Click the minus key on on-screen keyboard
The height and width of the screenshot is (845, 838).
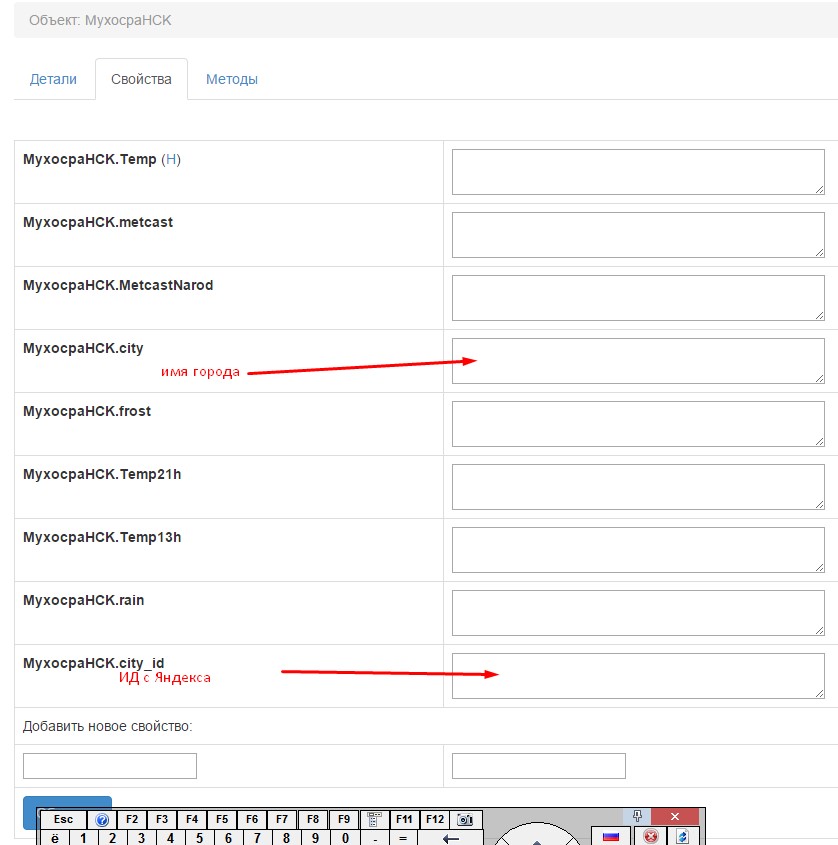[375, 839]
